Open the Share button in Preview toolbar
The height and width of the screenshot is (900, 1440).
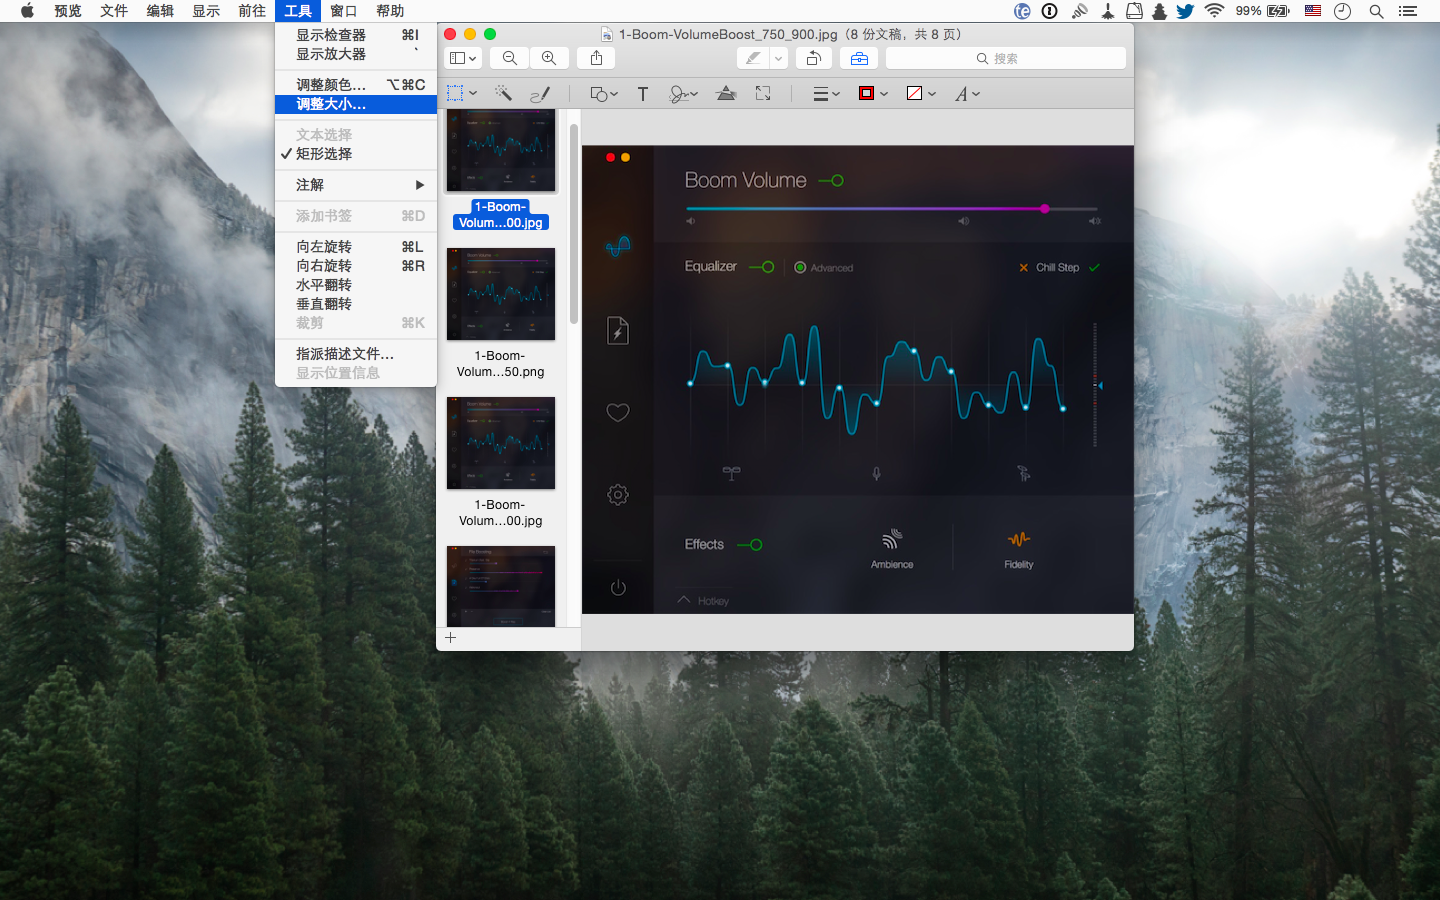pyautogui.click(x=596, y=58)
